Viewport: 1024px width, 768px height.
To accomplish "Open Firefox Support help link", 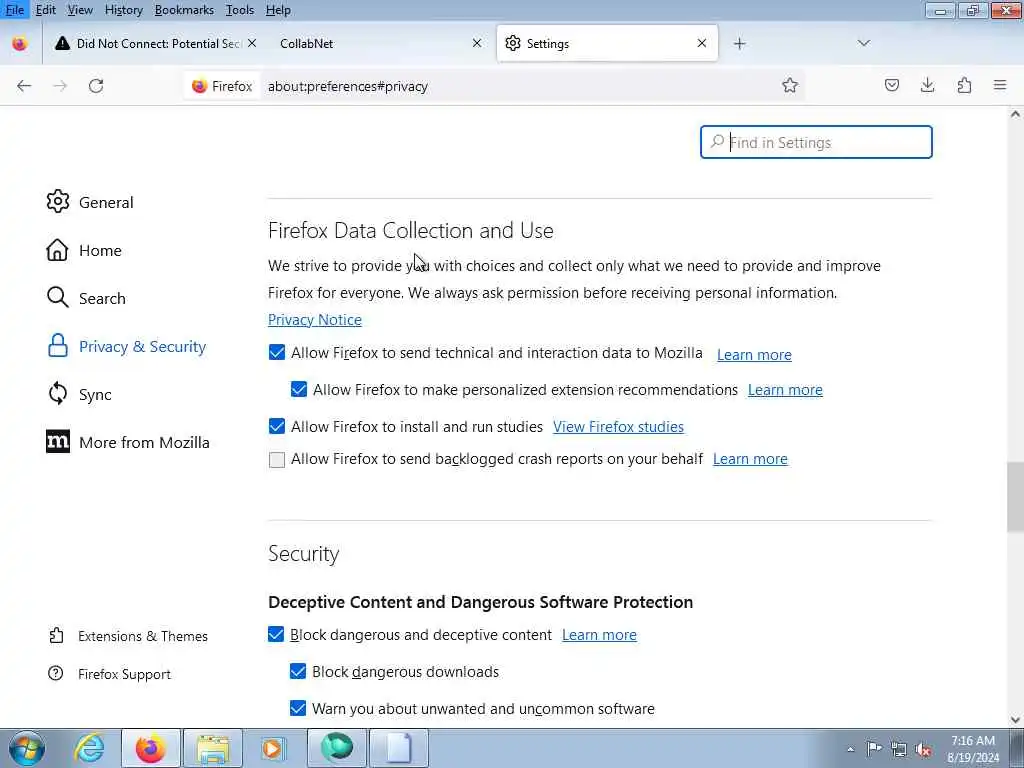I will (x=109, y=674).
